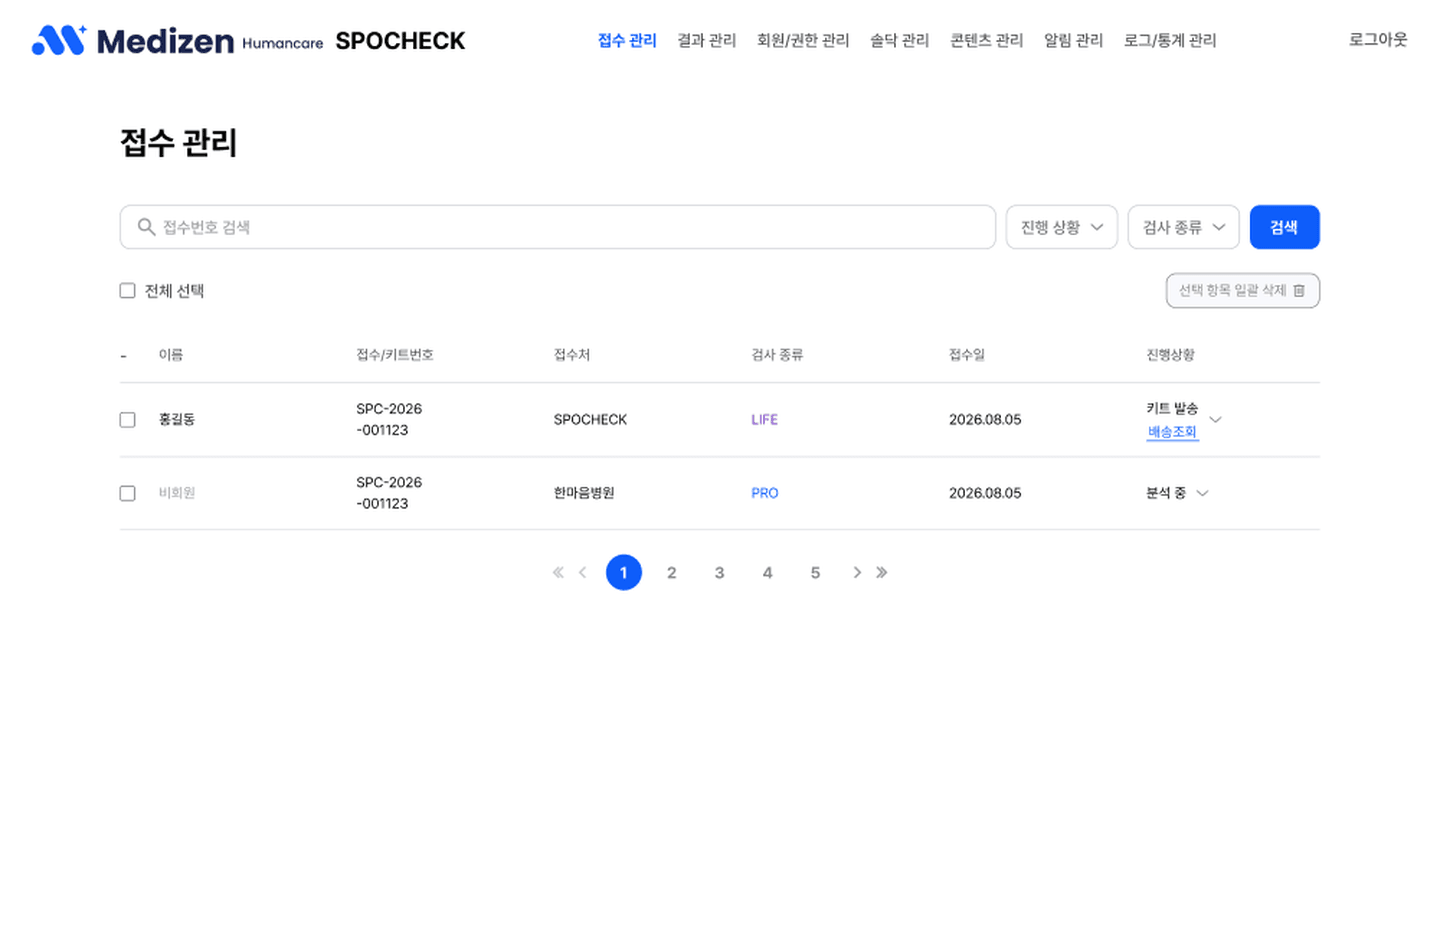
Task: Click the 한마음병원 cell
Action: coord(584,493)
